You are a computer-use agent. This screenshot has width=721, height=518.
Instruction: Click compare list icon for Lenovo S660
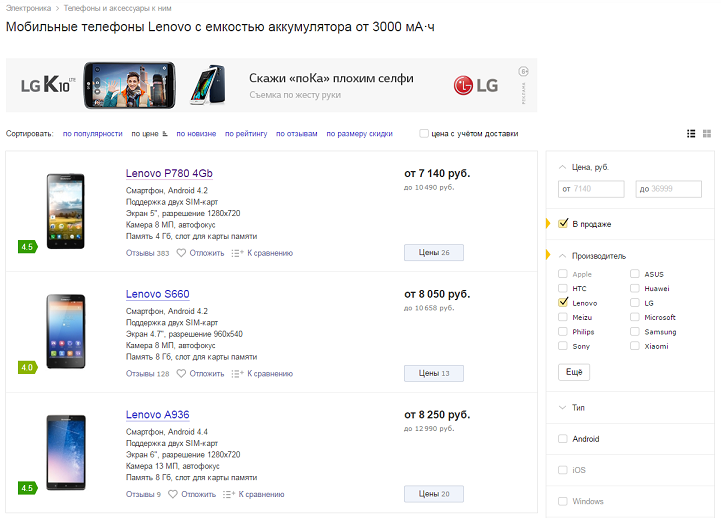point(237,374)
